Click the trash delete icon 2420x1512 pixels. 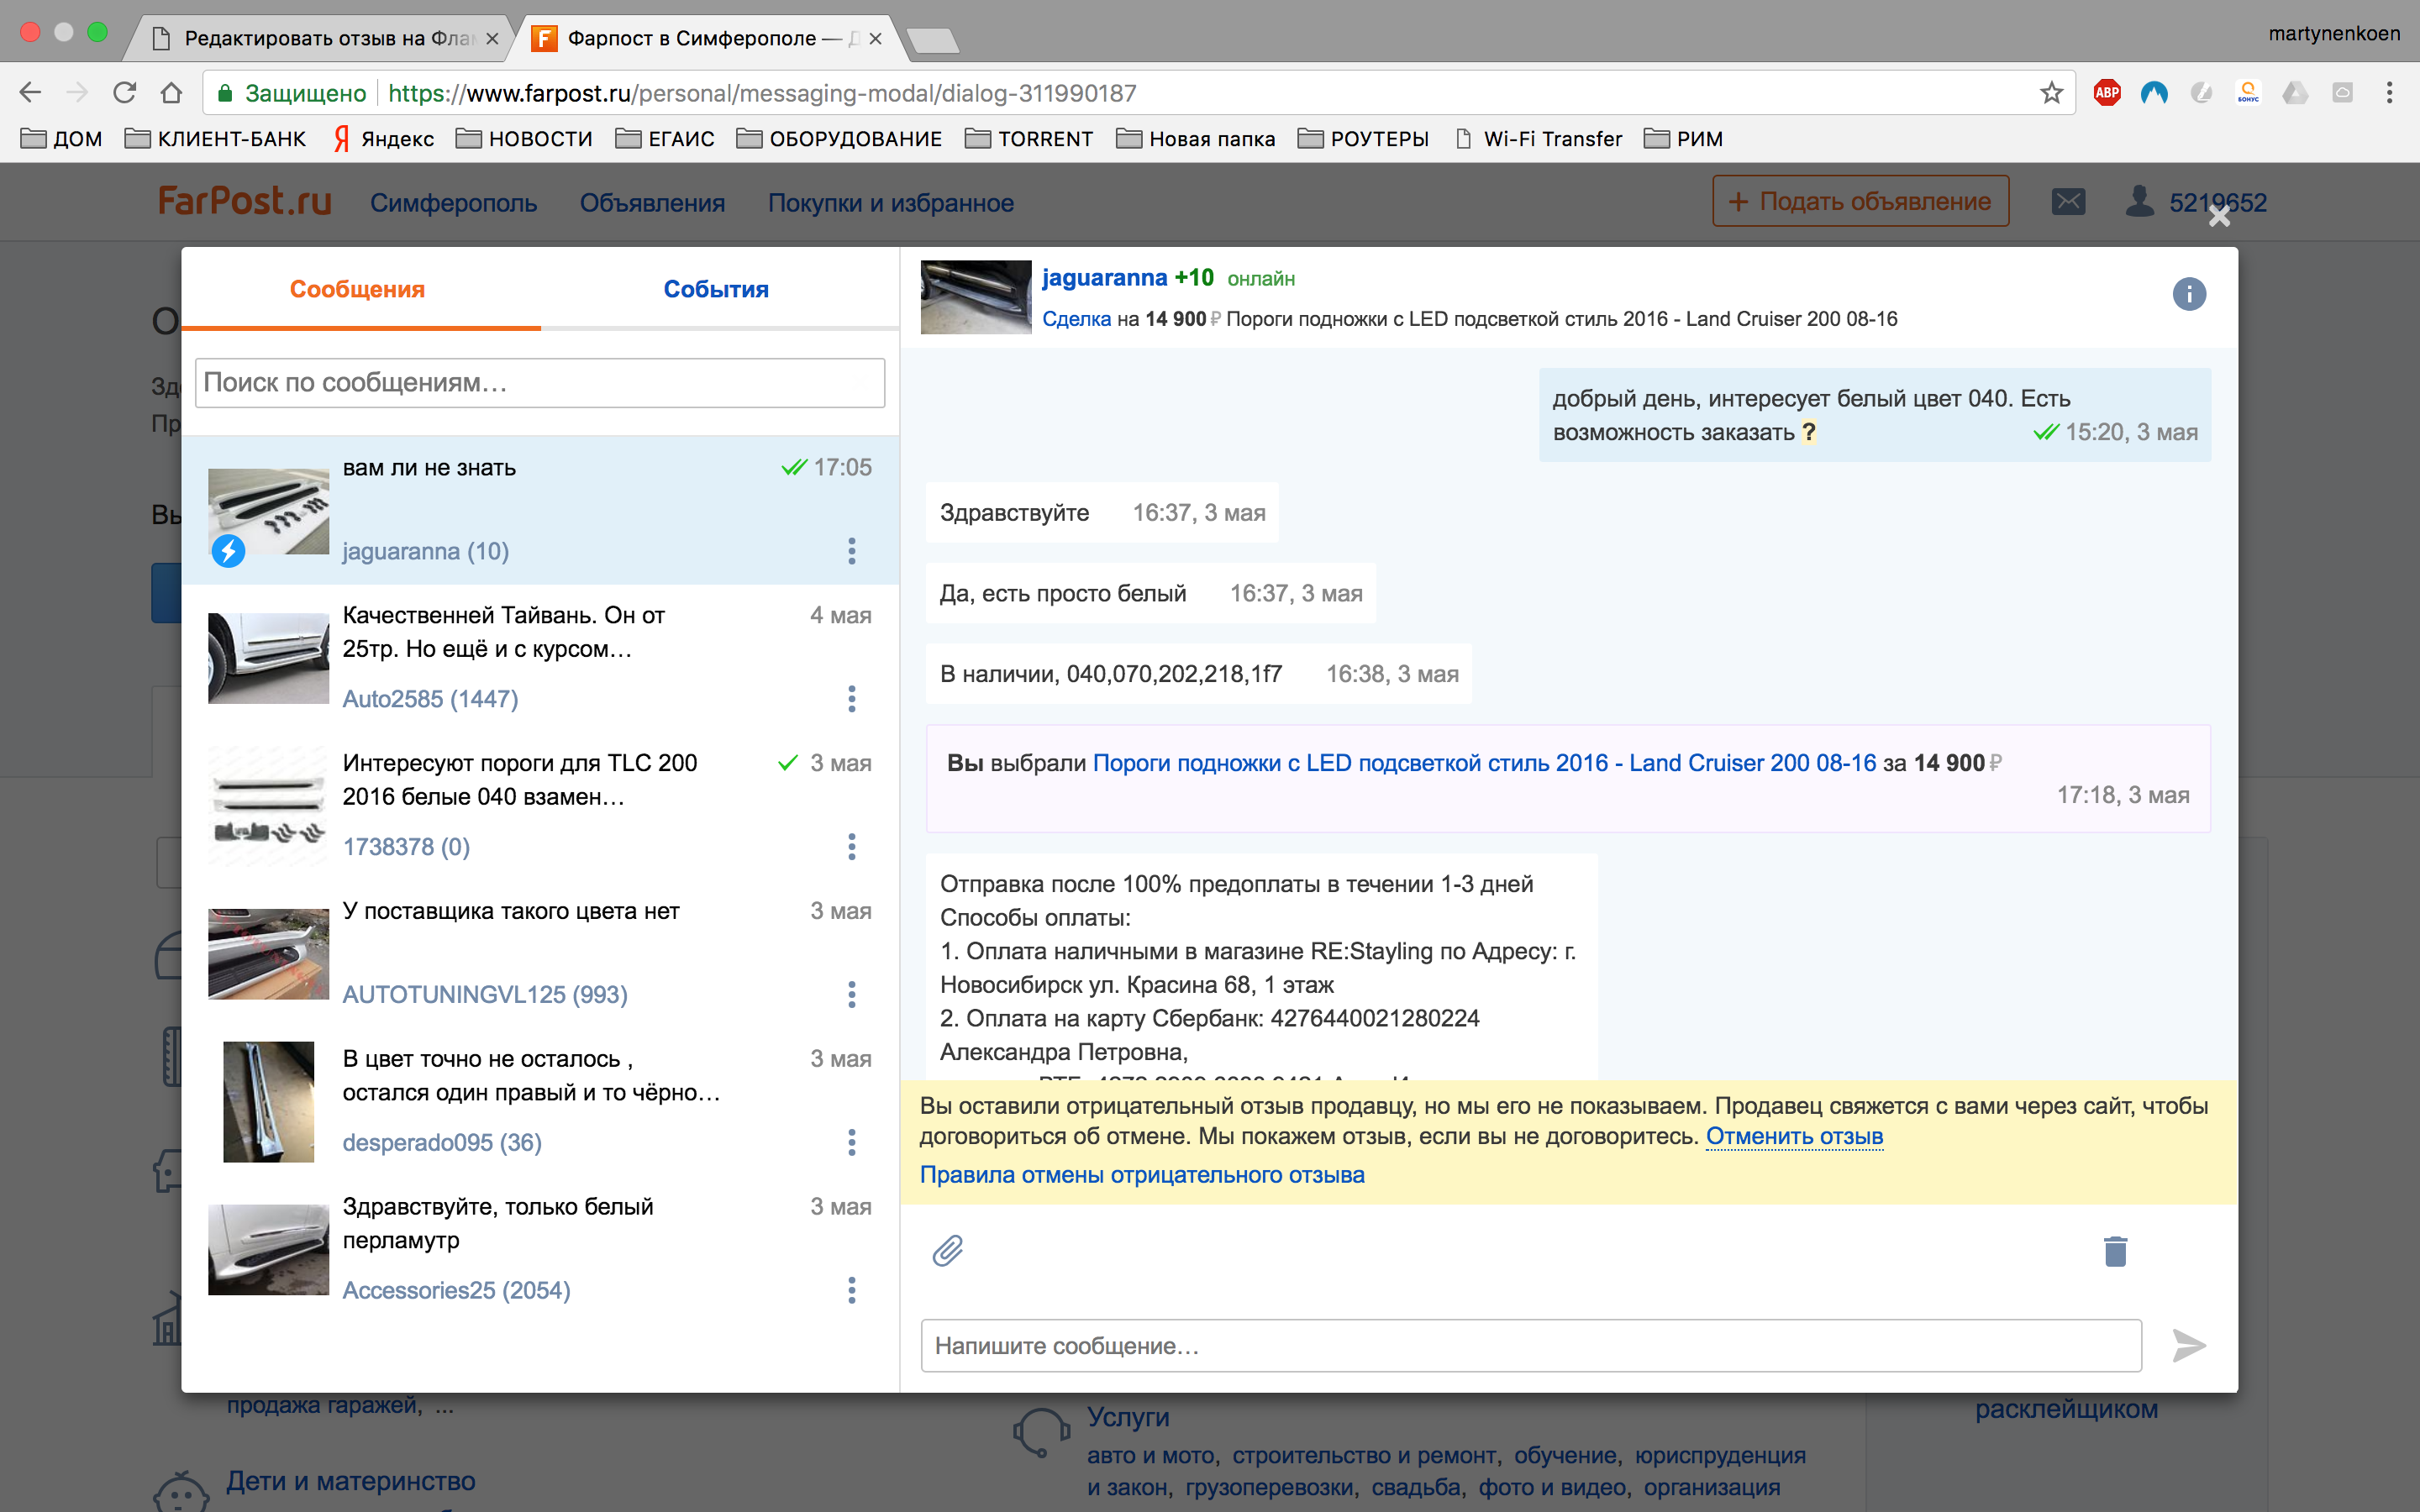click(x=2115, y=1250)
